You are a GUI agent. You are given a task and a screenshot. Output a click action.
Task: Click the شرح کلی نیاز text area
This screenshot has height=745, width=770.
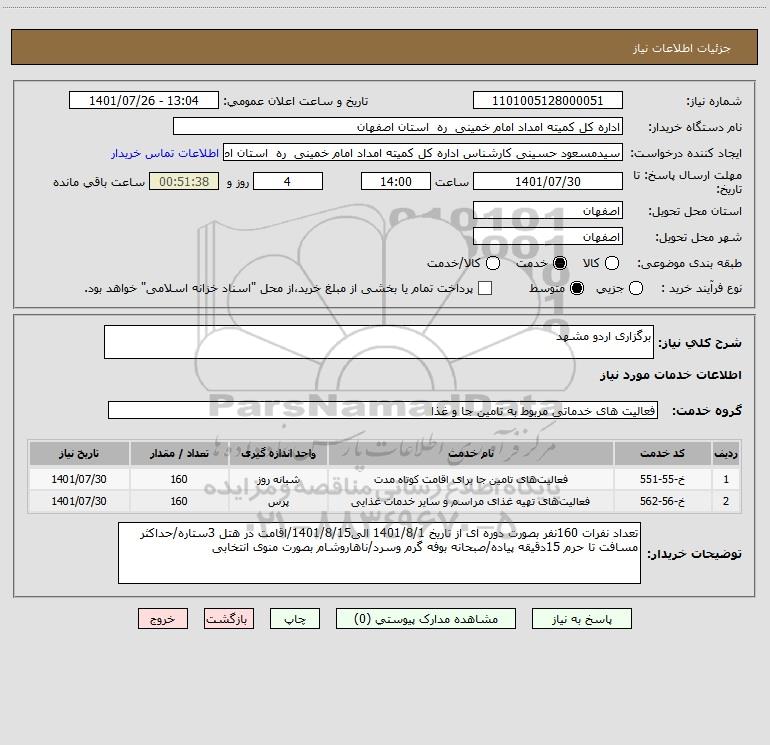(379, 342)
